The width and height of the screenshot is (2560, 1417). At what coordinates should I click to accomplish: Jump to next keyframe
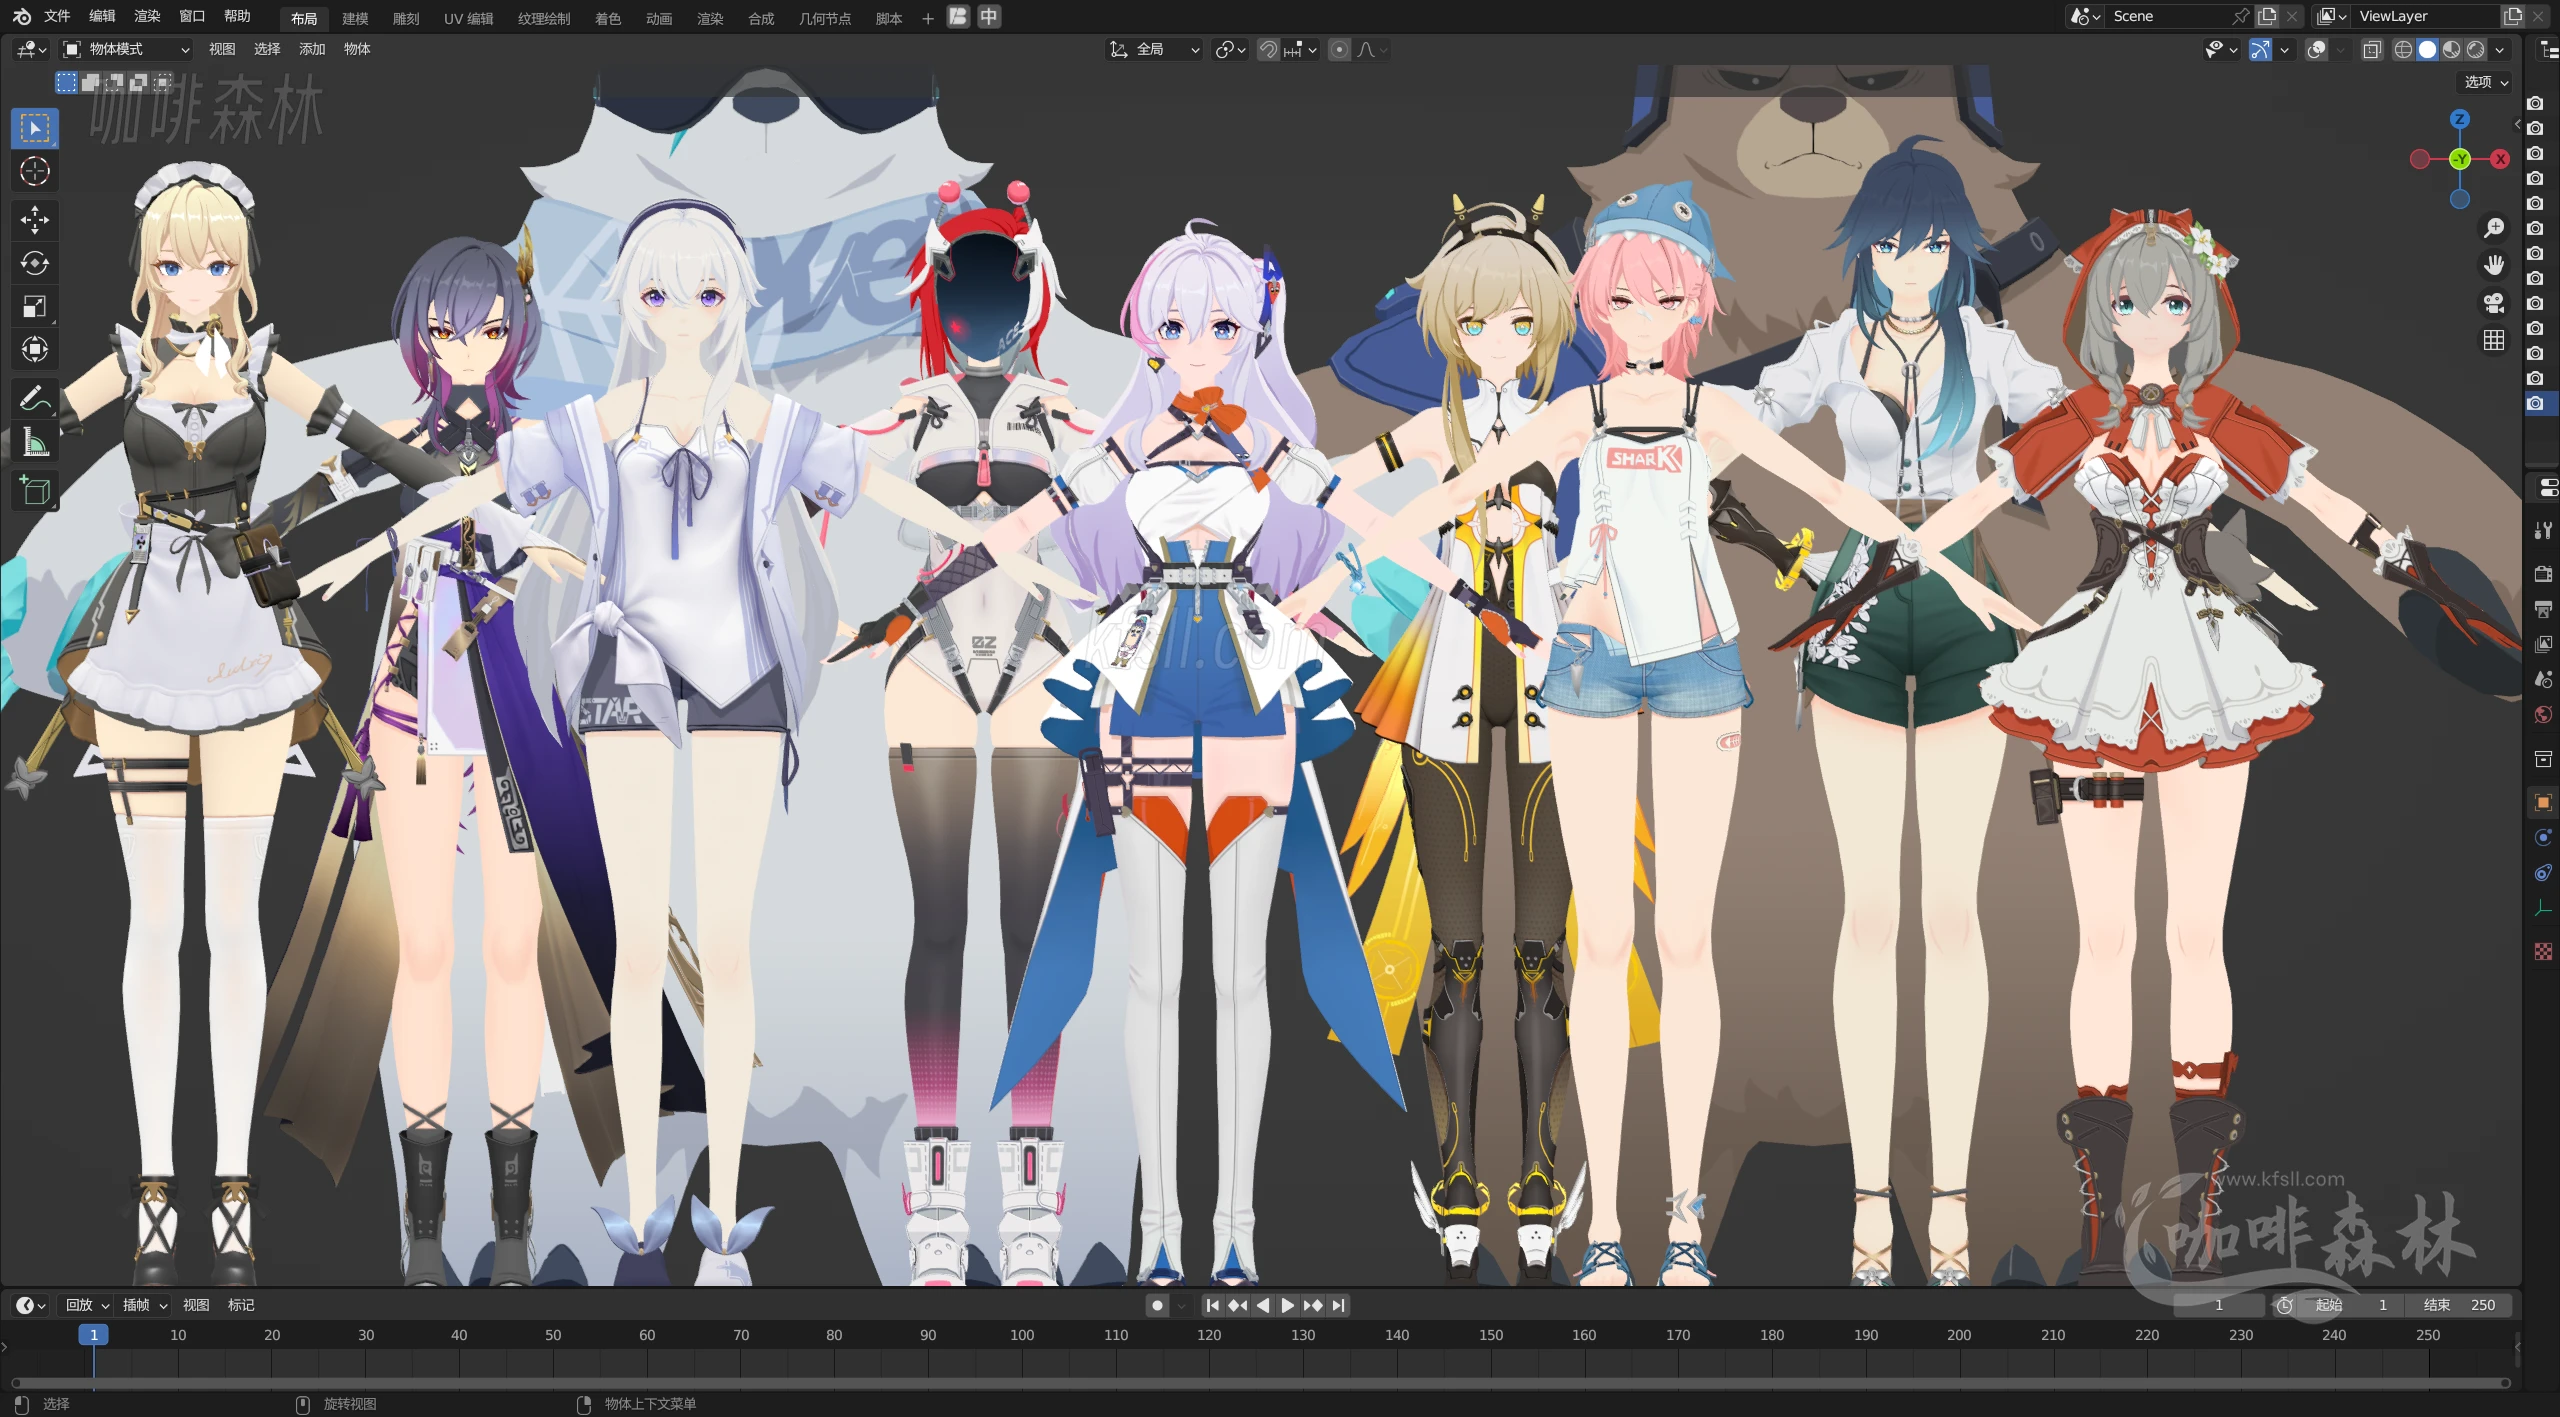point(1312,1305)
